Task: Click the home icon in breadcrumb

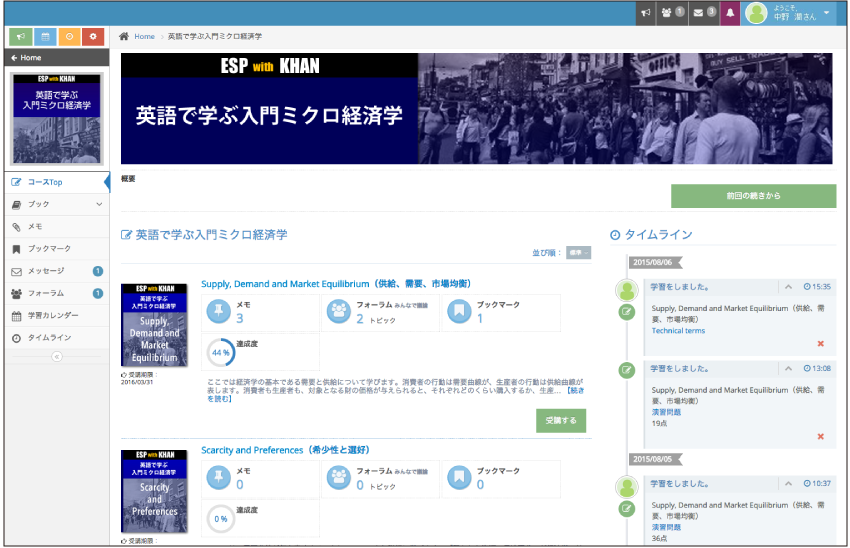Action: [x=124, y=36]
